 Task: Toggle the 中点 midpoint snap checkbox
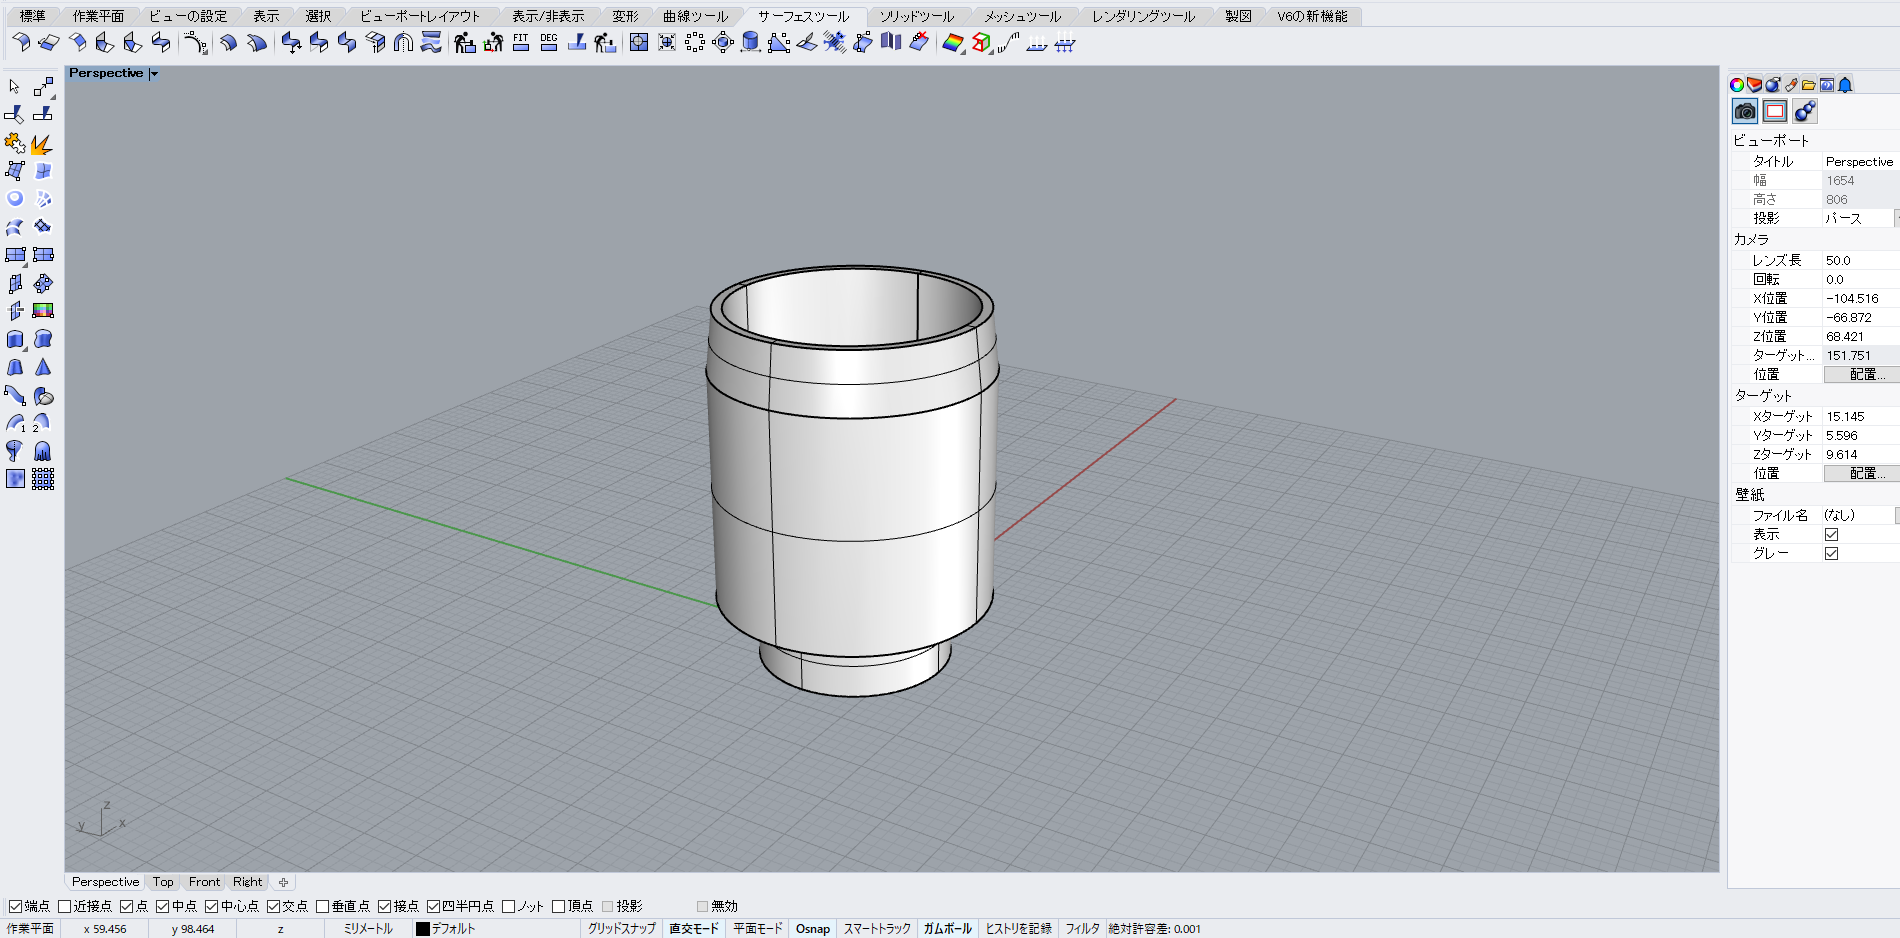163,906
